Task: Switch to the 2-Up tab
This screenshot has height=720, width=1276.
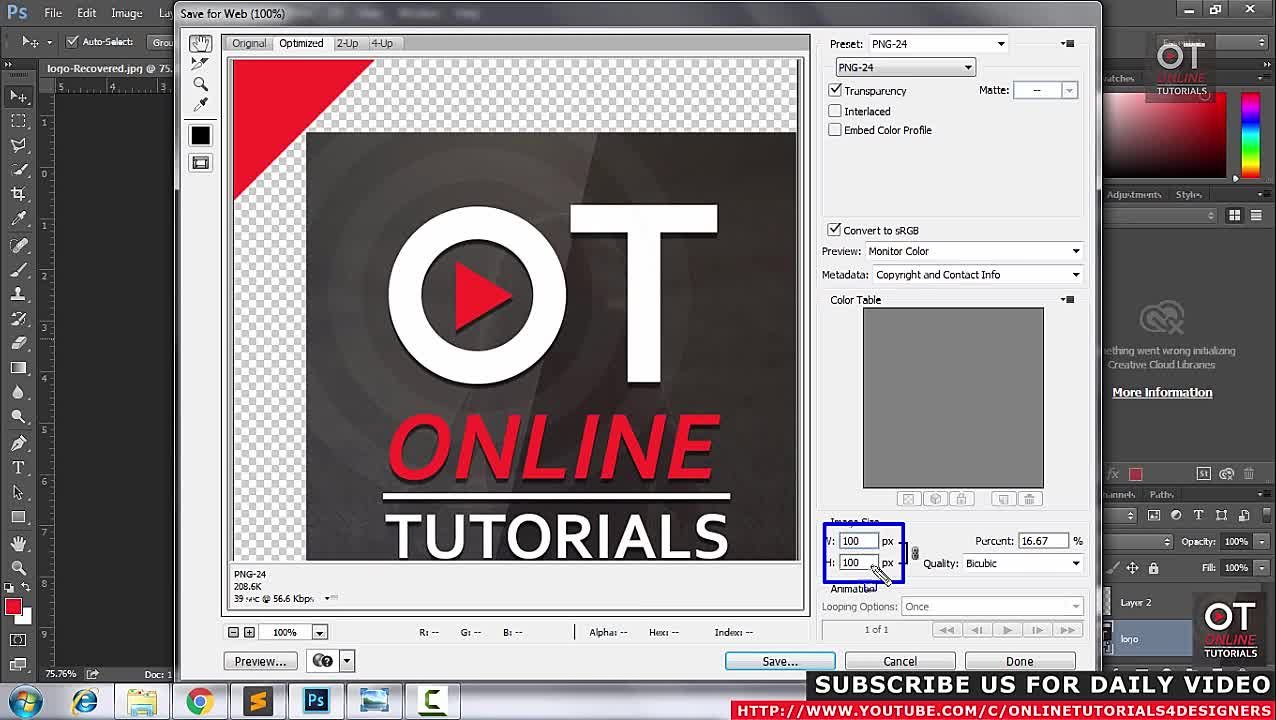Action: [347, 43]
